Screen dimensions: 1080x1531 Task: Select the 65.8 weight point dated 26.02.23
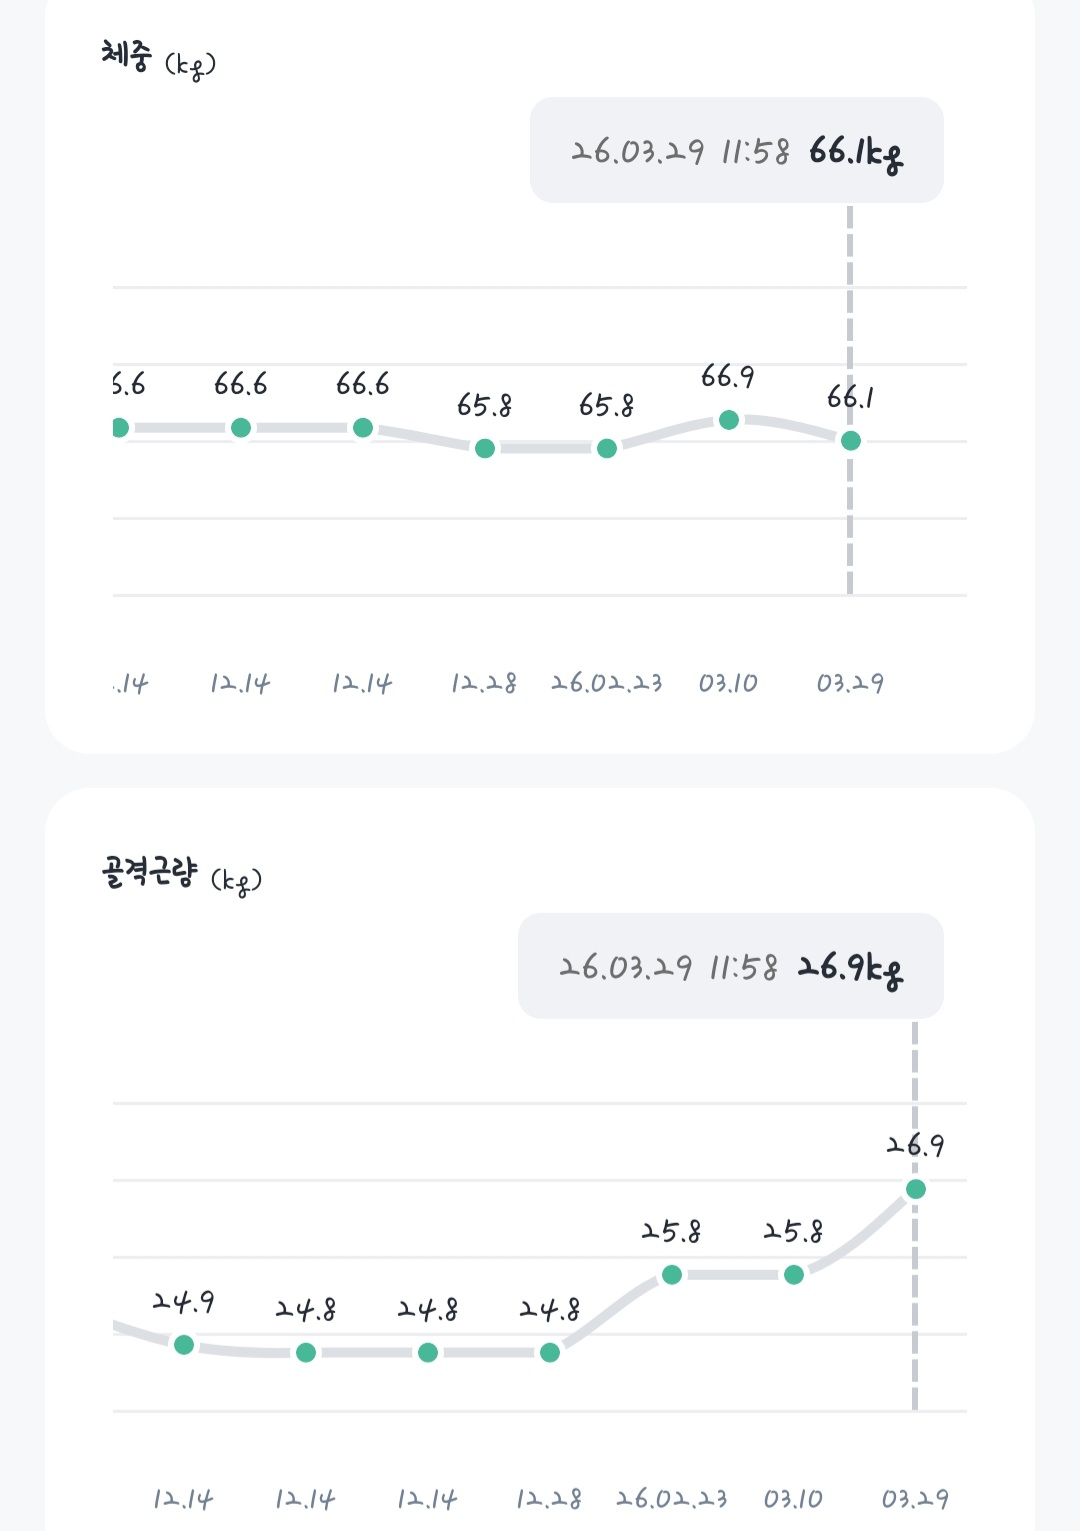coord(607,448)
